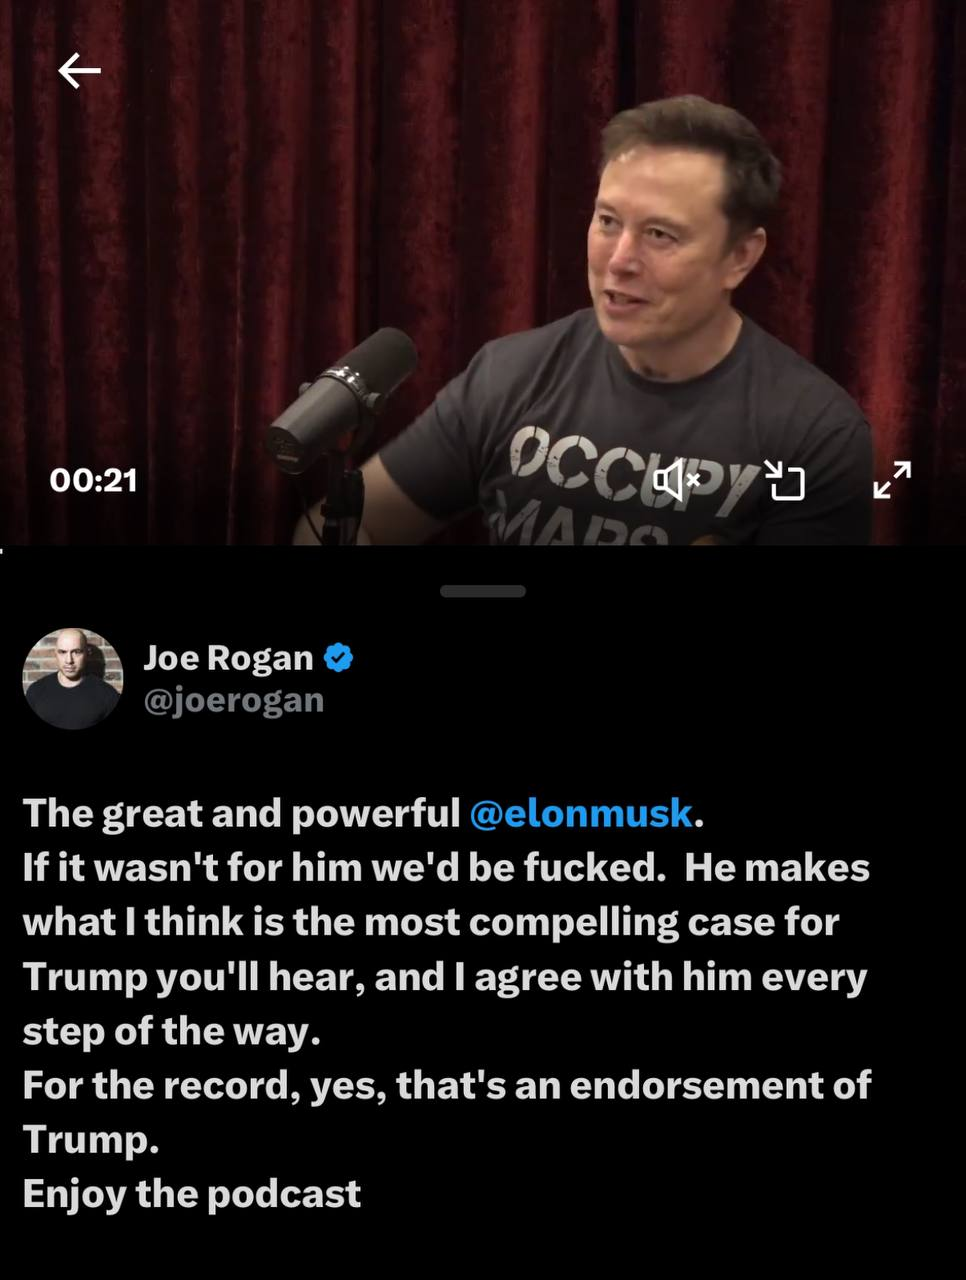Open Joe Rogan's profile avatar
The height and width of the screenshot is (1280, 966).
click(x=72, y=678)
